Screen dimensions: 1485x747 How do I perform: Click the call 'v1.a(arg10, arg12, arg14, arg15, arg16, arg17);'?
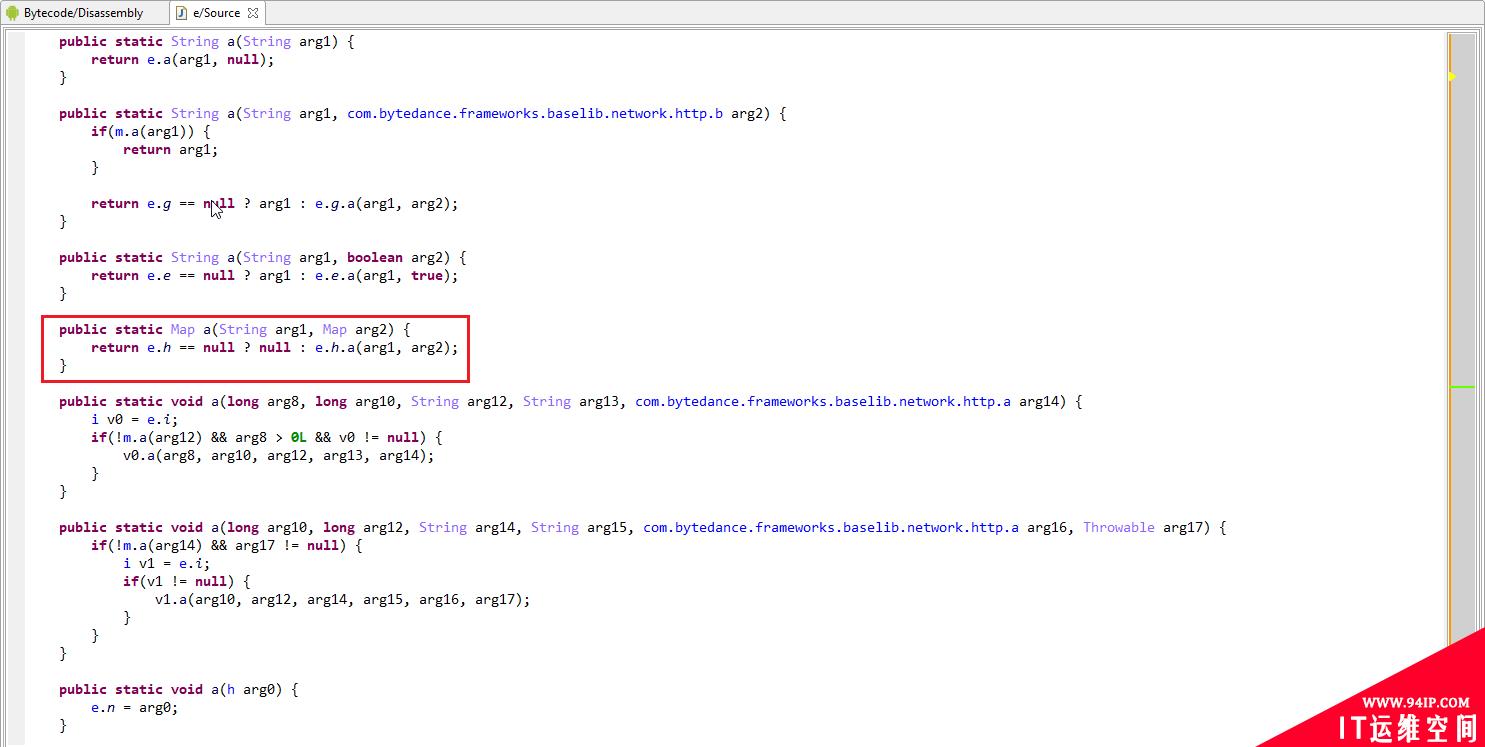point(342,599)
